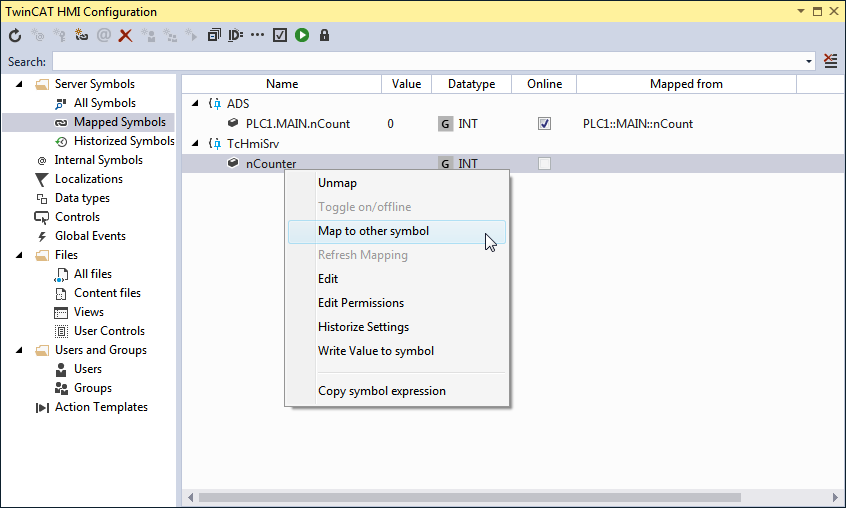Uncheck Online for PLC1.MAIN.nCount
846x508 pixels.
[x=544, y=124]
